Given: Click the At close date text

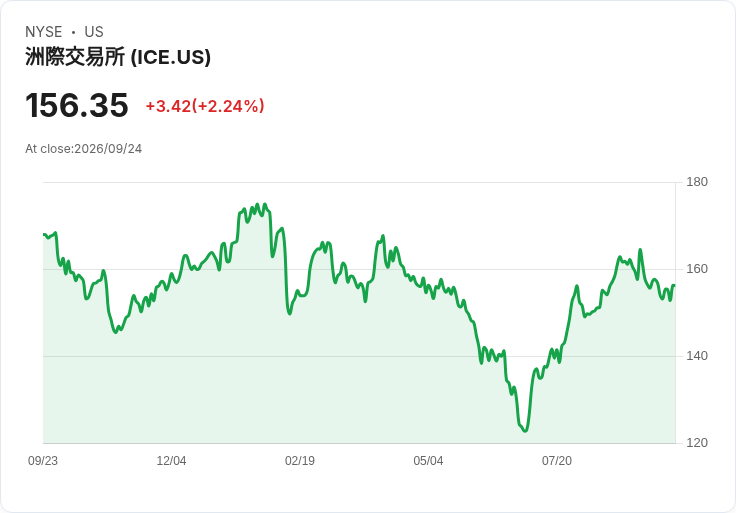Looking at the screenshot, I should click(x=84, y=149).
